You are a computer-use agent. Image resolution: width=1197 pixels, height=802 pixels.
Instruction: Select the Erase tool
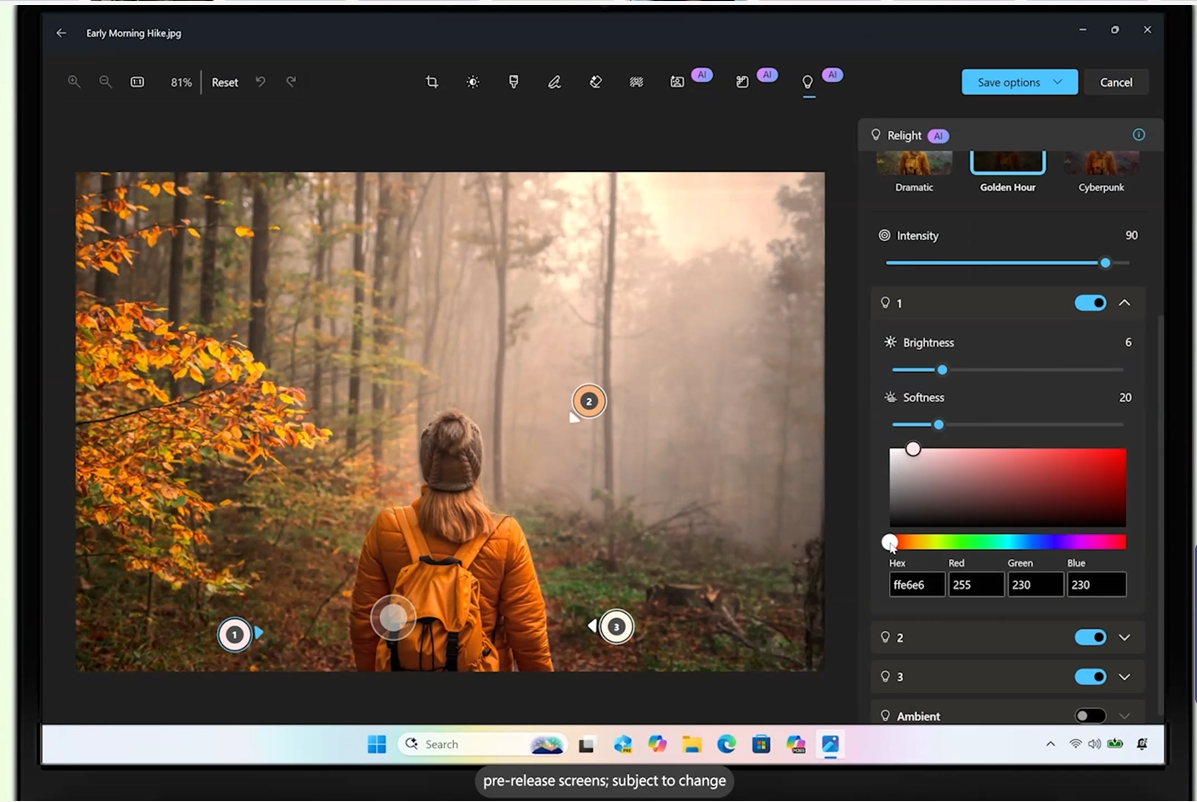(x=595, y=82)
